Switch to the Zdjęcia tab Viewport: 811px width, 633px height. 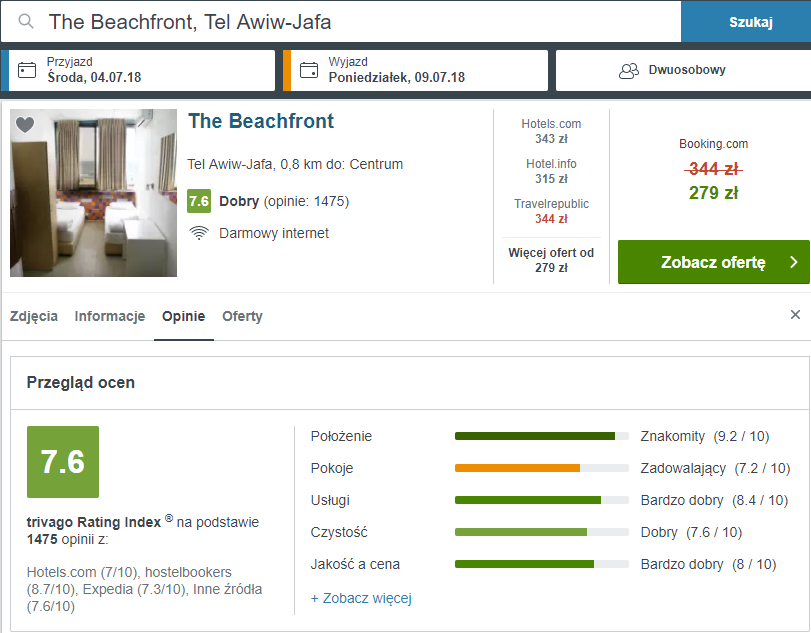(34, 316)
